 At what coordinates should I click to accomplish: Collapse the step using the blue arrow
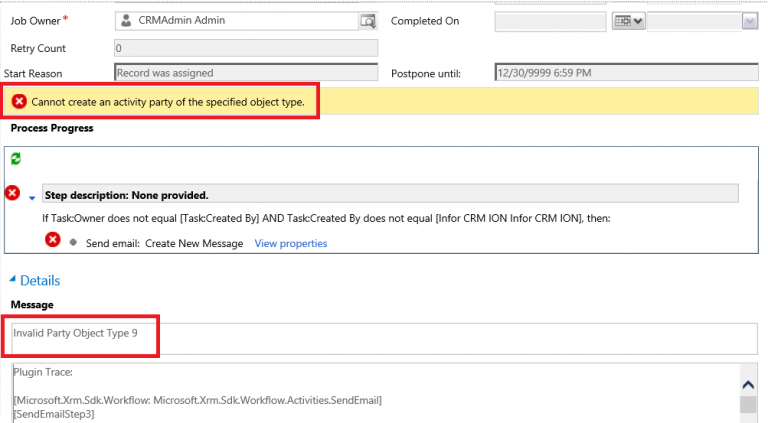[32, 198]
